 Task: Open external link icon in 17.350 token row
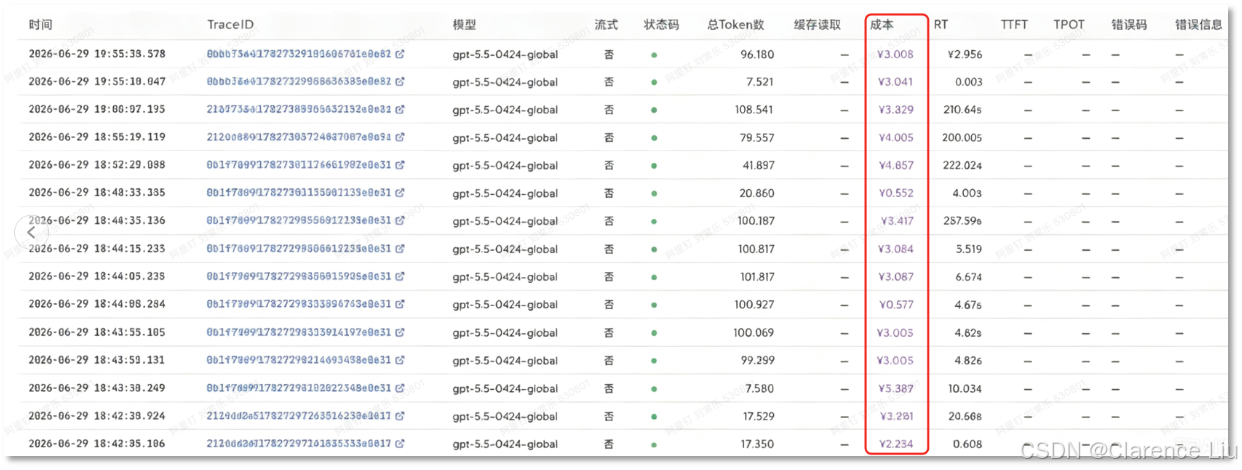click(x=400, y=443)
